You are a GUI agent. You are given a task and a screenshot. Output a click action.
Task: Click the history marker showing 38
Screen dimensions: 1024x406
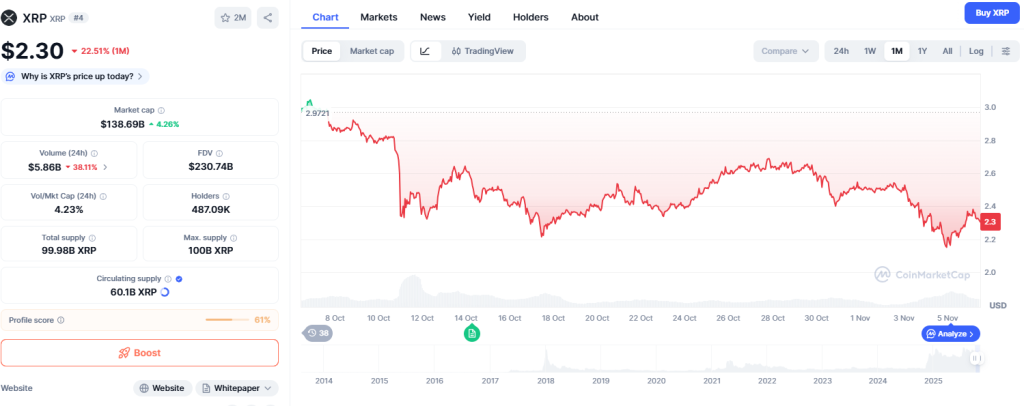pyautogui.click(x=318, y=333)
